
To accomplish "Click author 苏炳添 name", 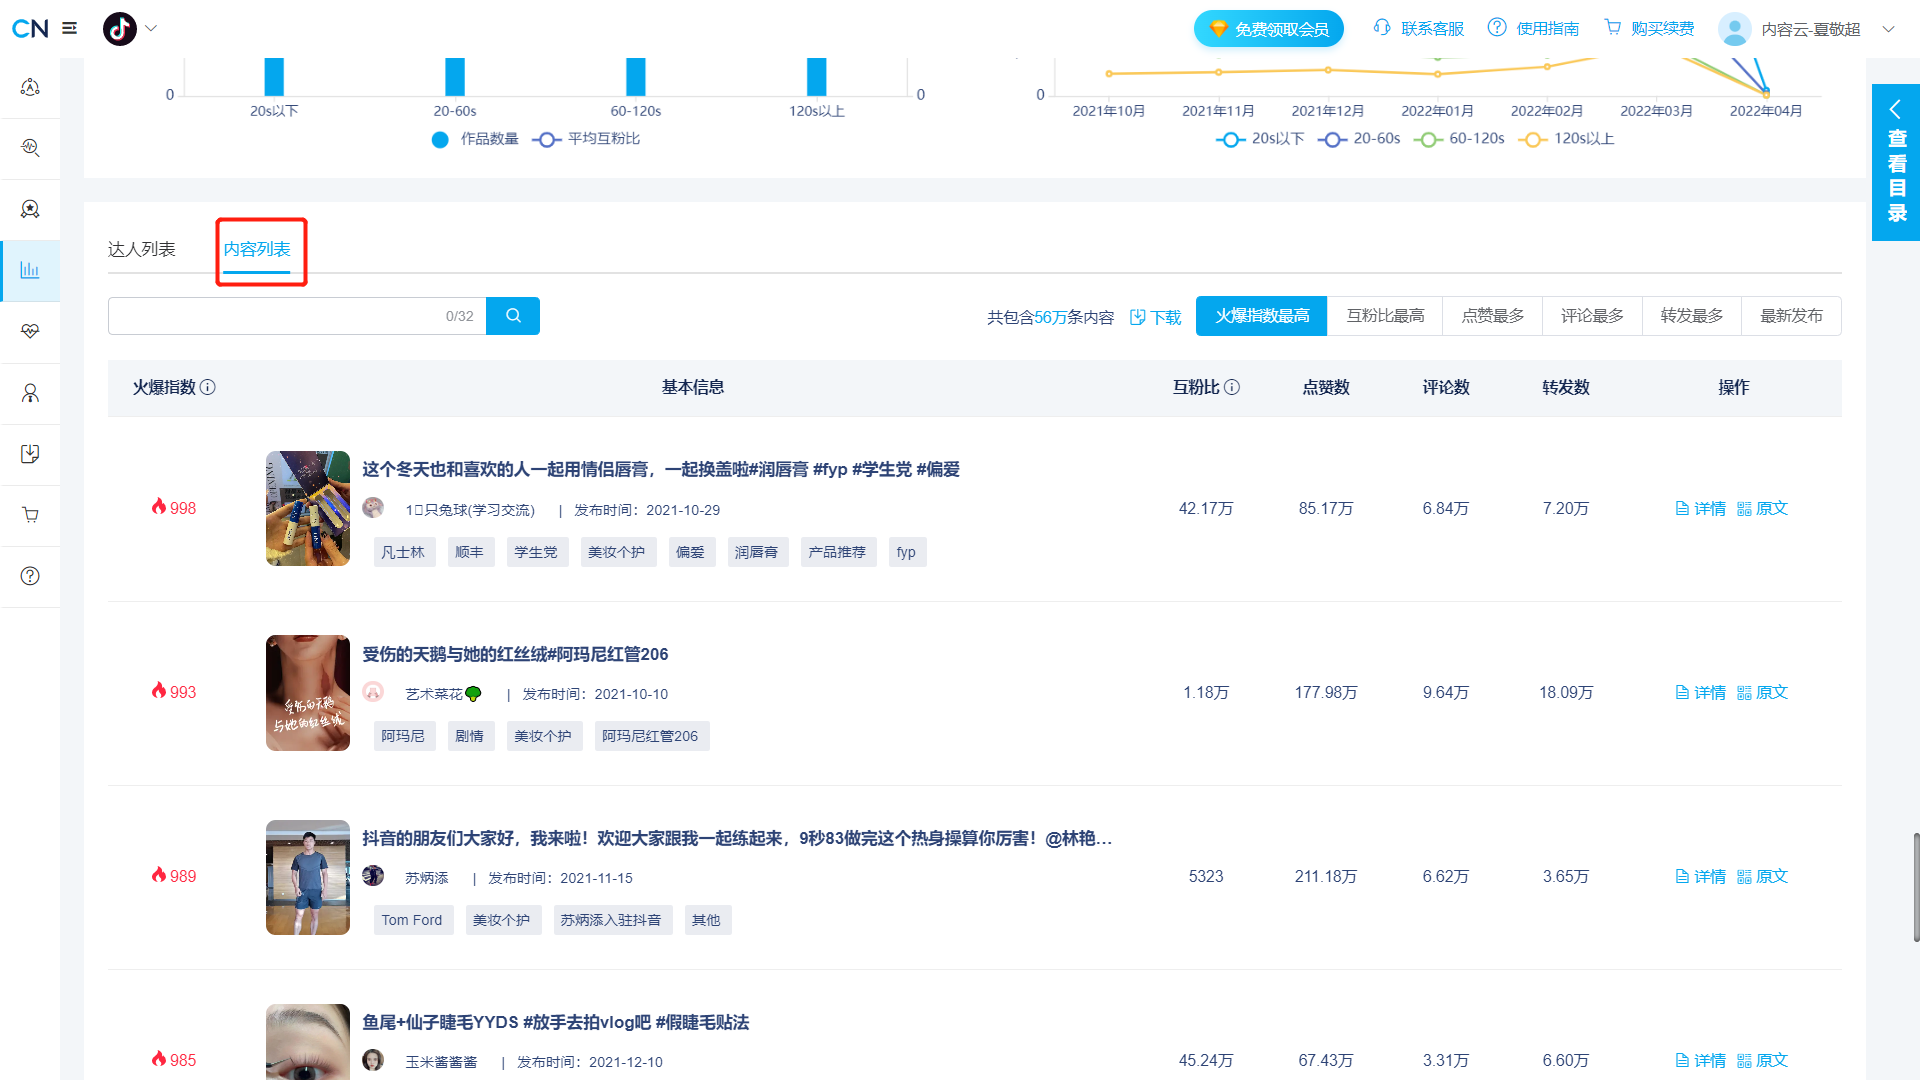I will (x=427, y=878).
